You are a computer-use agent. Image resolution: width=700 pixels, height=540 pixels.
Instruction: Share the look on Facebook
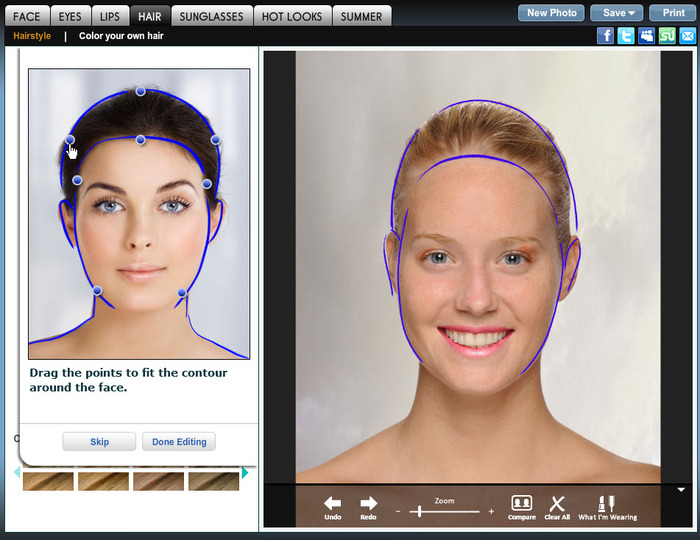click(605, 36)
